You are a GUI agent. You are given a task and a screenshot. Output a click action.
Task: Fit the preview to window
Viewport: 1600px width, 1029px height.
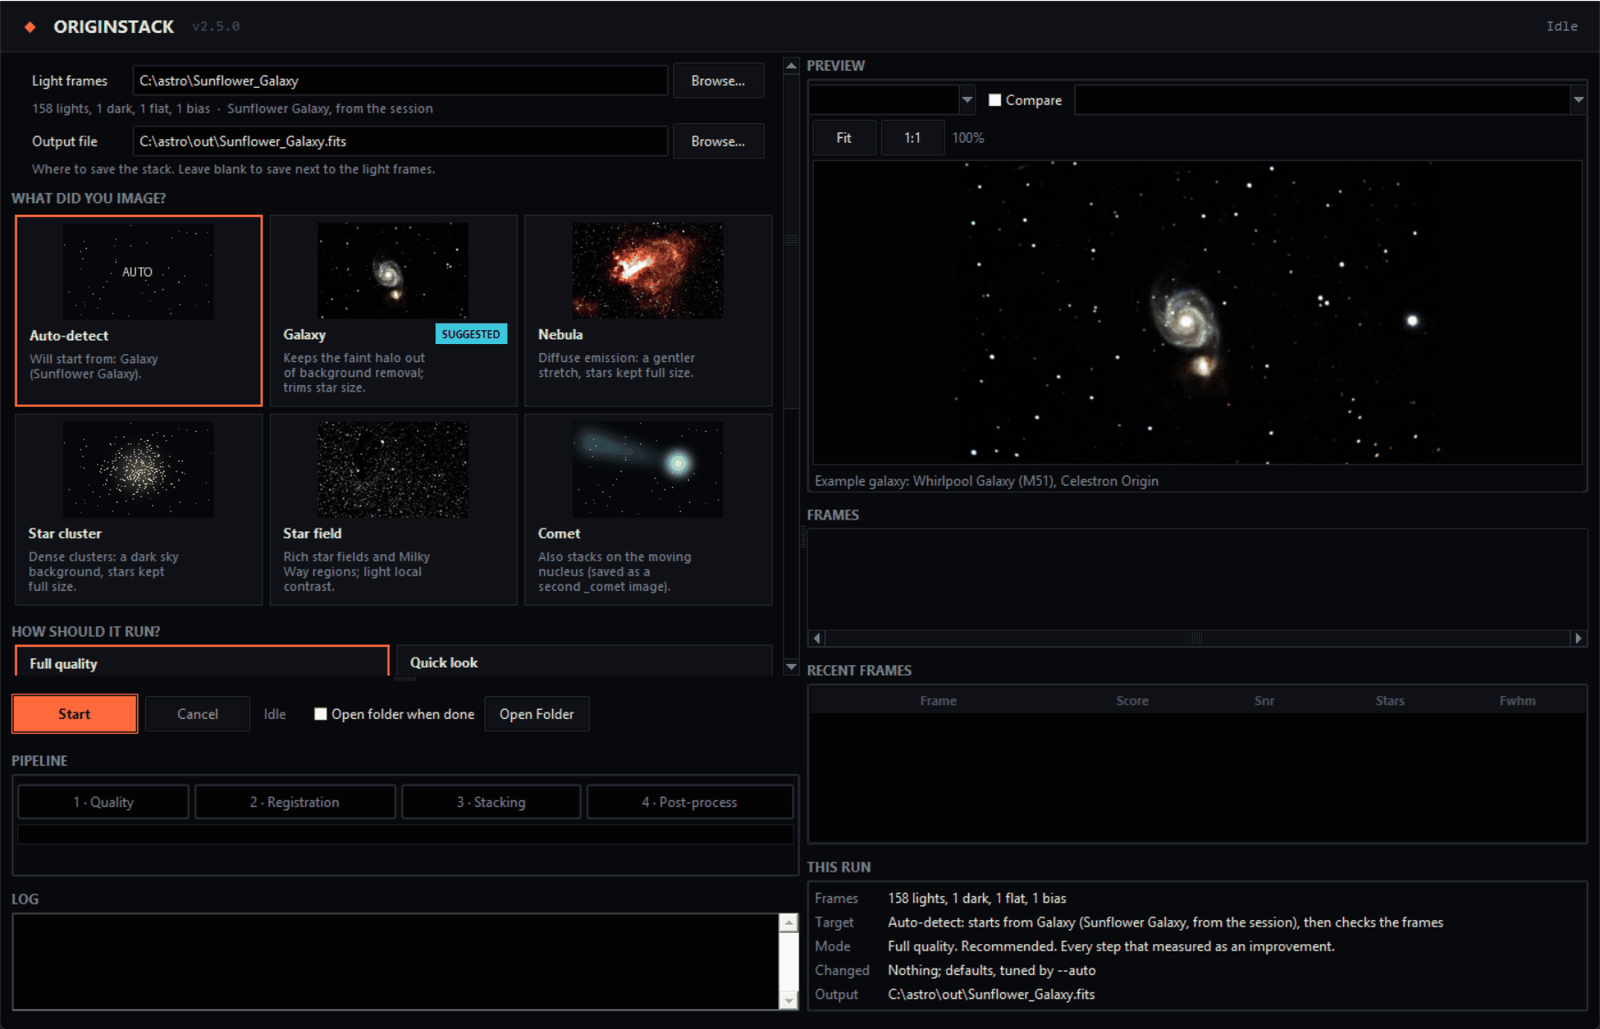[x=844, y=138]
